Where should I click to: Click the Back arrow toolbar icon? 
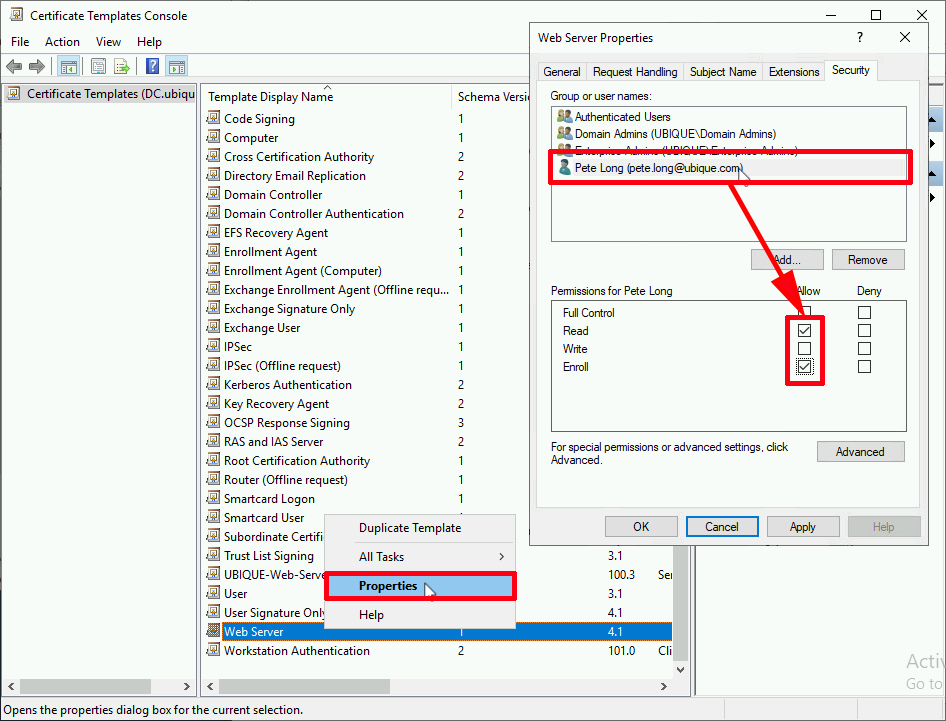tap(14, 66)
